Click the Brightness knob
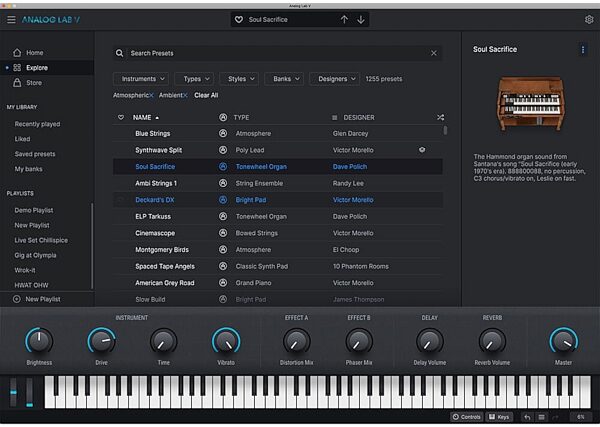This screenshot has height=427, width=600. coord(39,341)
